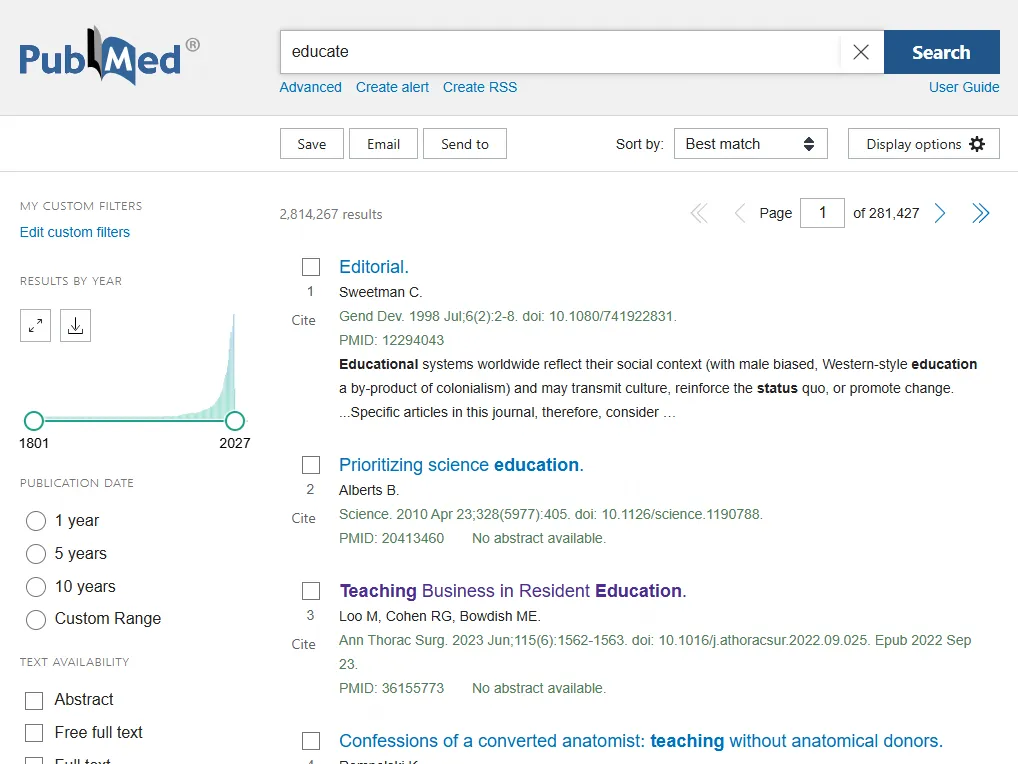Open the User Guide link
This screenshot has height=764, width=1018.
(963, 87)
